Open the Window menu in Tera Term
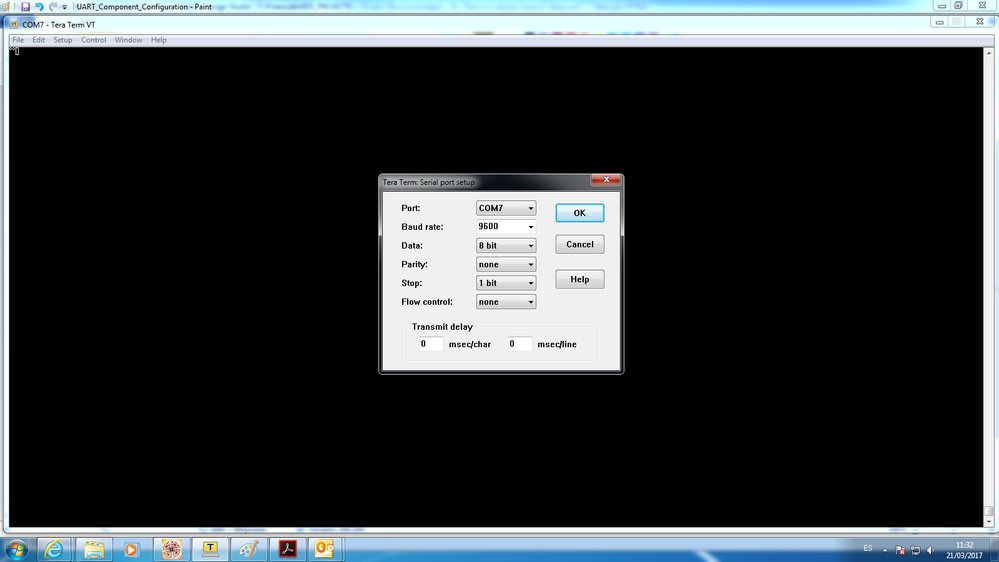This screenshot has width=999, height=562. pos(128,40)
